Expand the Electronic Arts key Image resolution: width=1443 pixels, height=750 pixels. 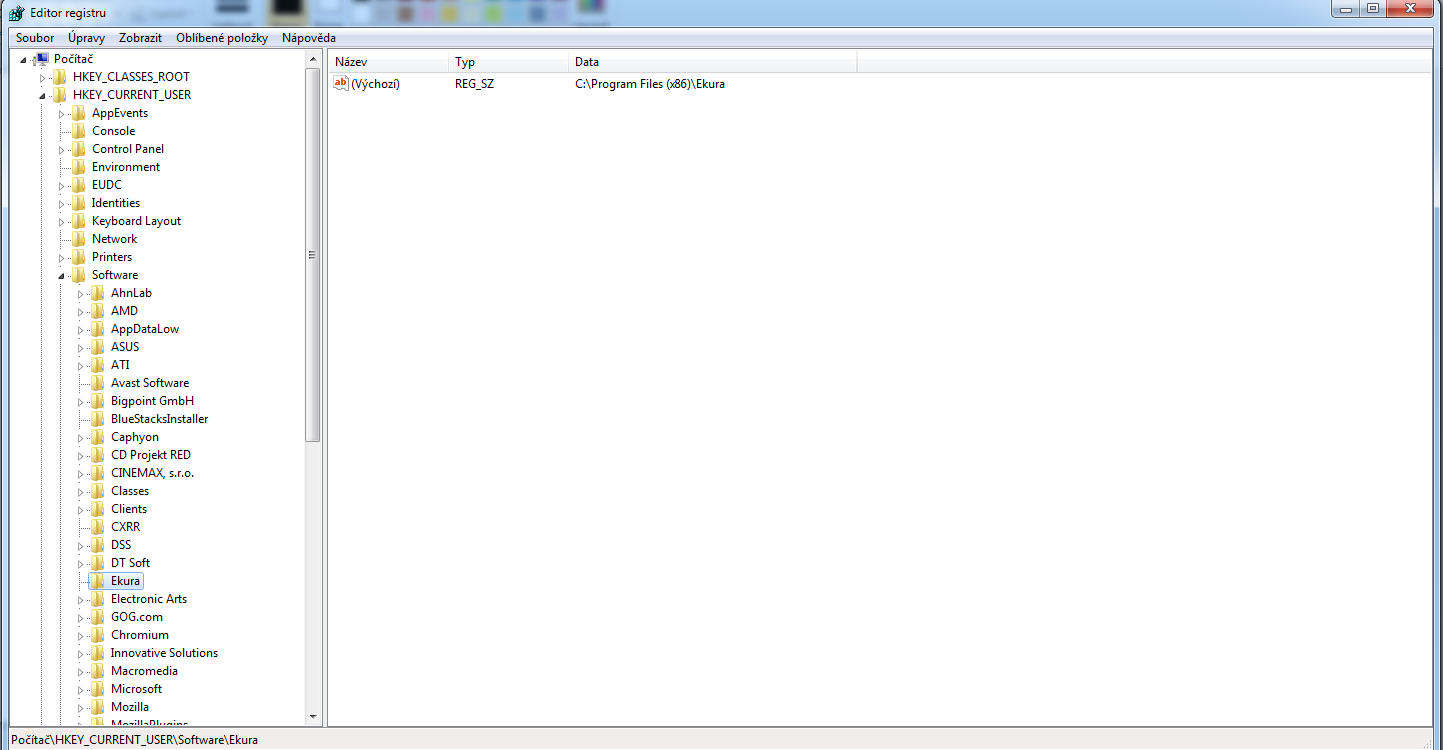point(81,600)
